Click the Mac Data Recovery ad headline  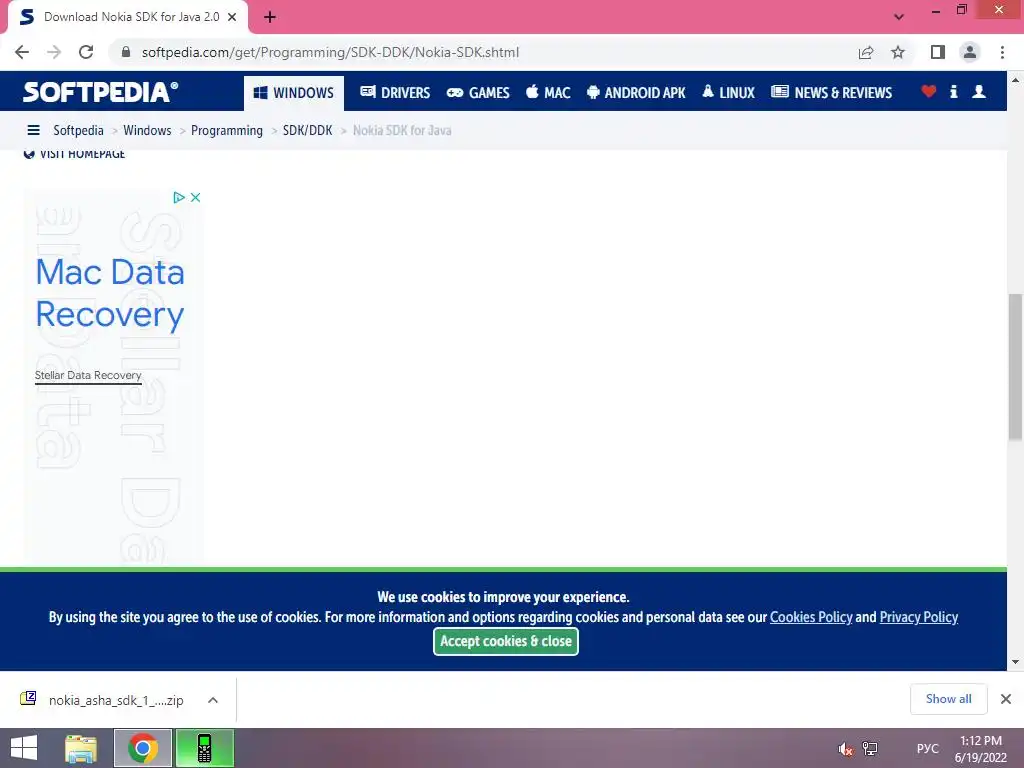click(x=110, y=293)
